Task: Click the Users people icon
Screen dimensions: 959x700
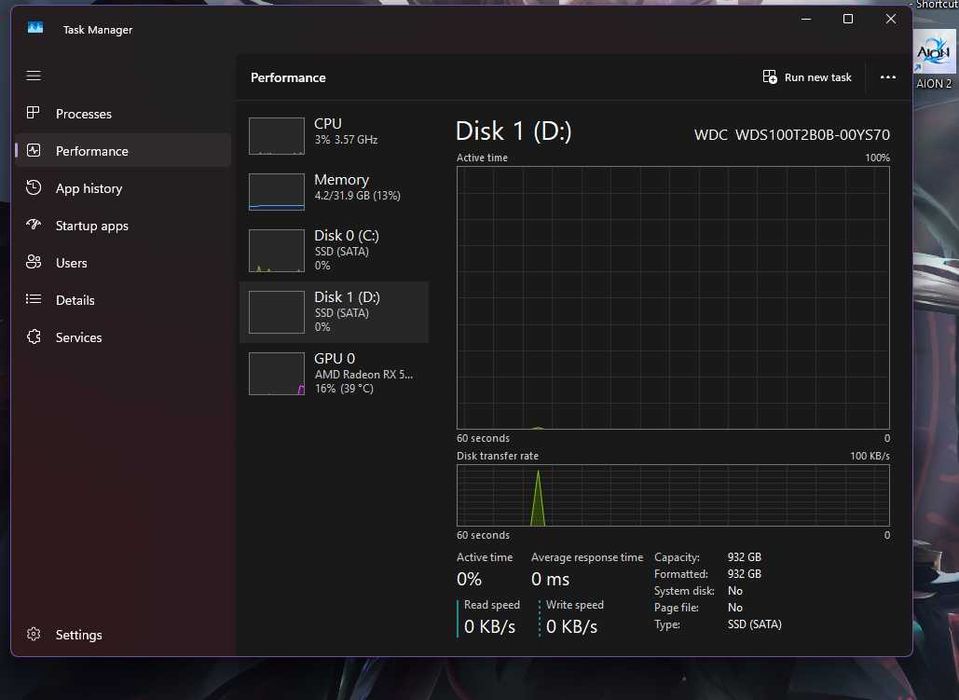Action: point(34,262)
